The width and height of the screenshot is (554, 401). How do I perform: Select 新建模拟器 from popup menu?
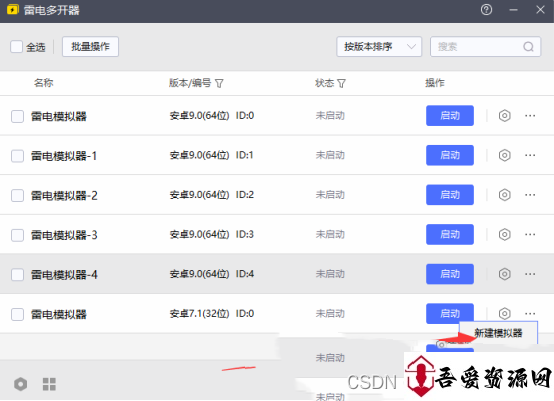[x=498, y=333]
